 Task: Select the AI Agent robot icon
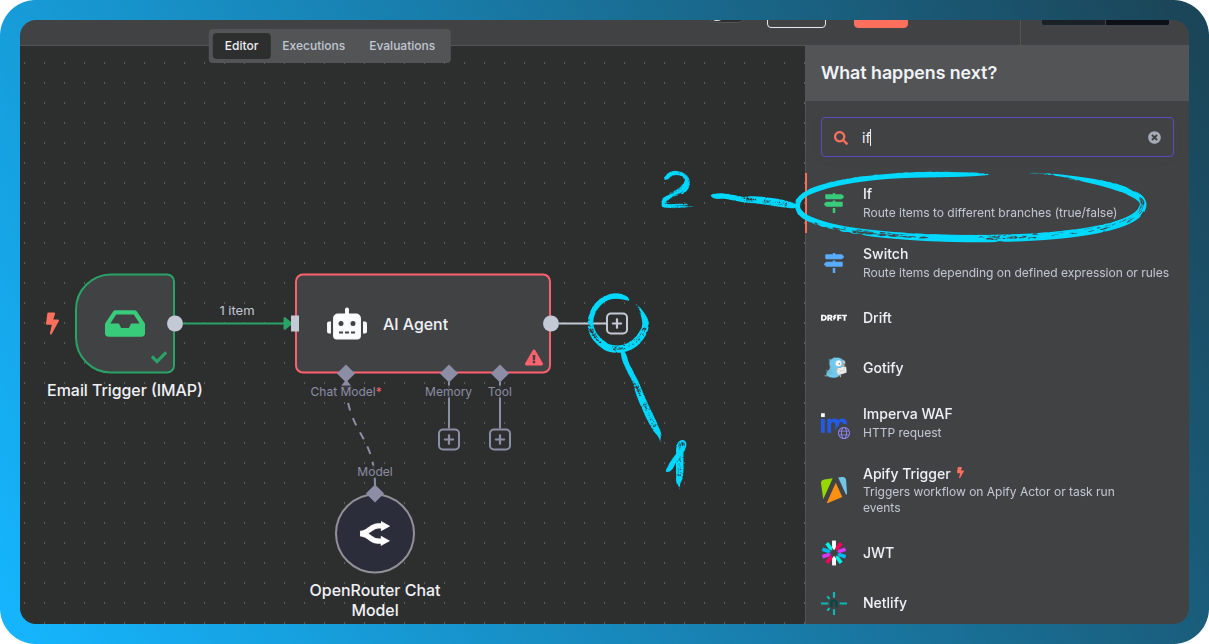pos(347,323)
